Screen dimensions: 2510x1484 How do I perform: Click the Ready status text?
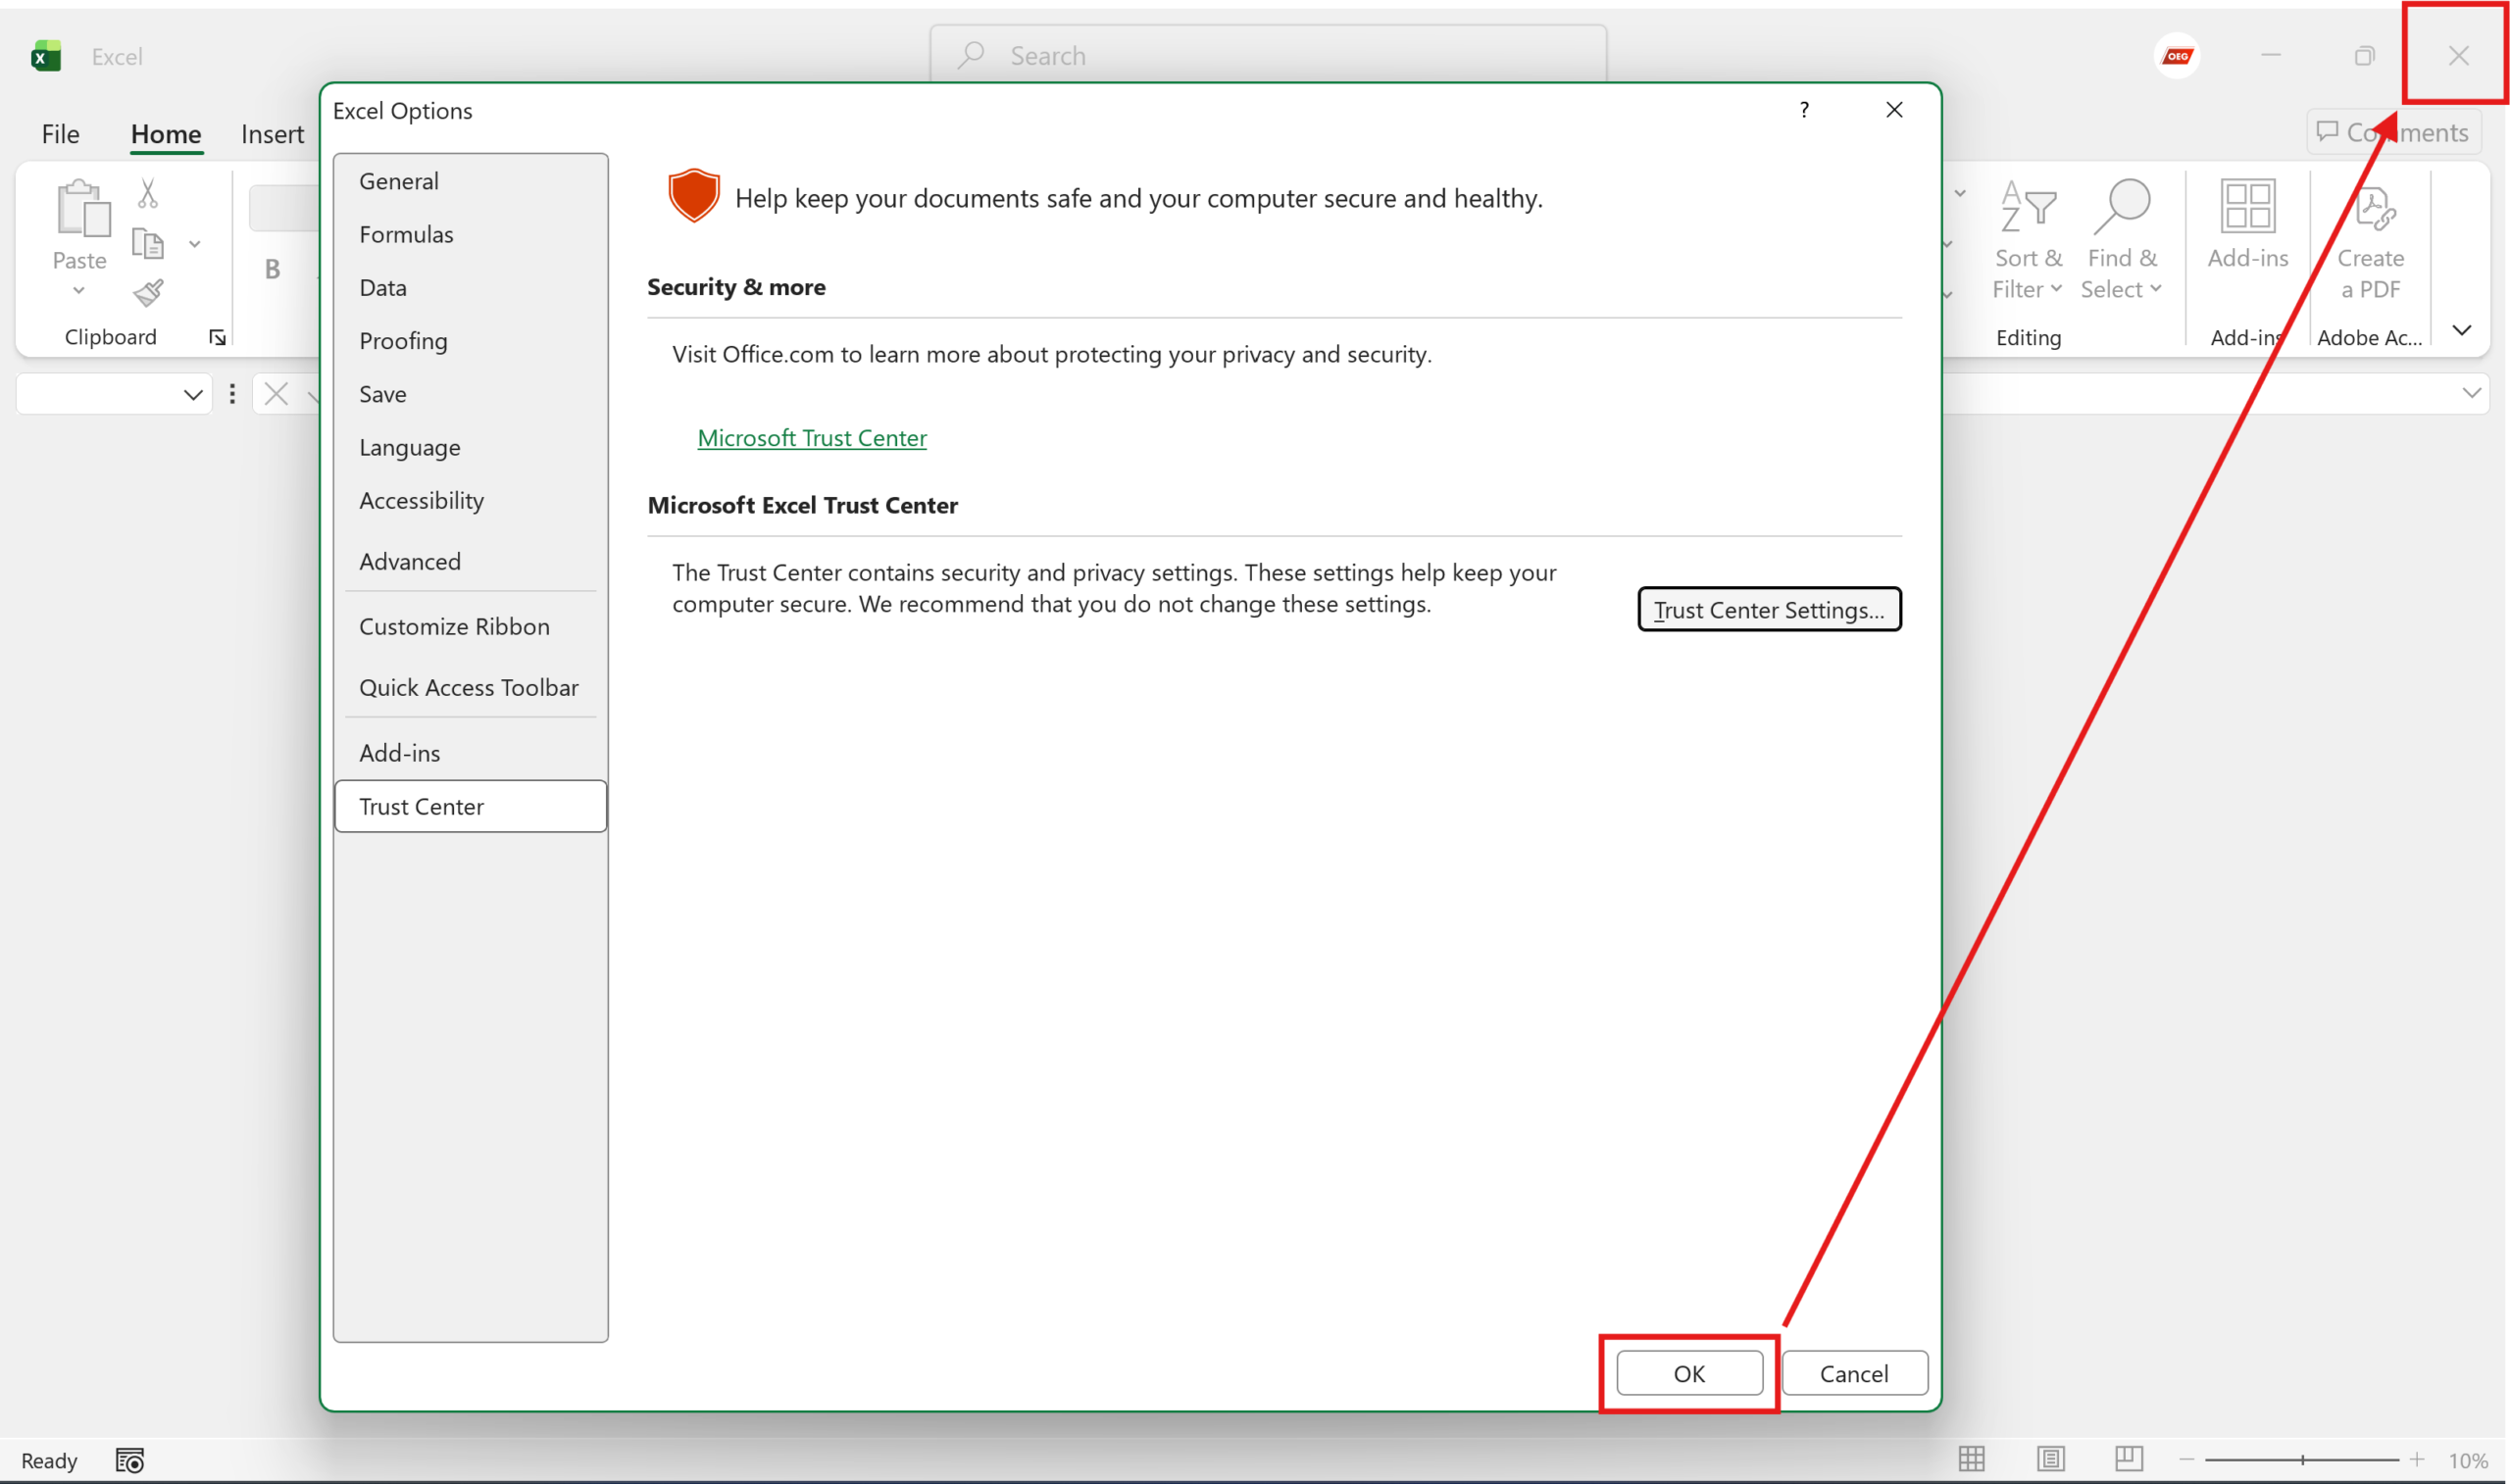pyautogui.click(x=49, y=1461)
